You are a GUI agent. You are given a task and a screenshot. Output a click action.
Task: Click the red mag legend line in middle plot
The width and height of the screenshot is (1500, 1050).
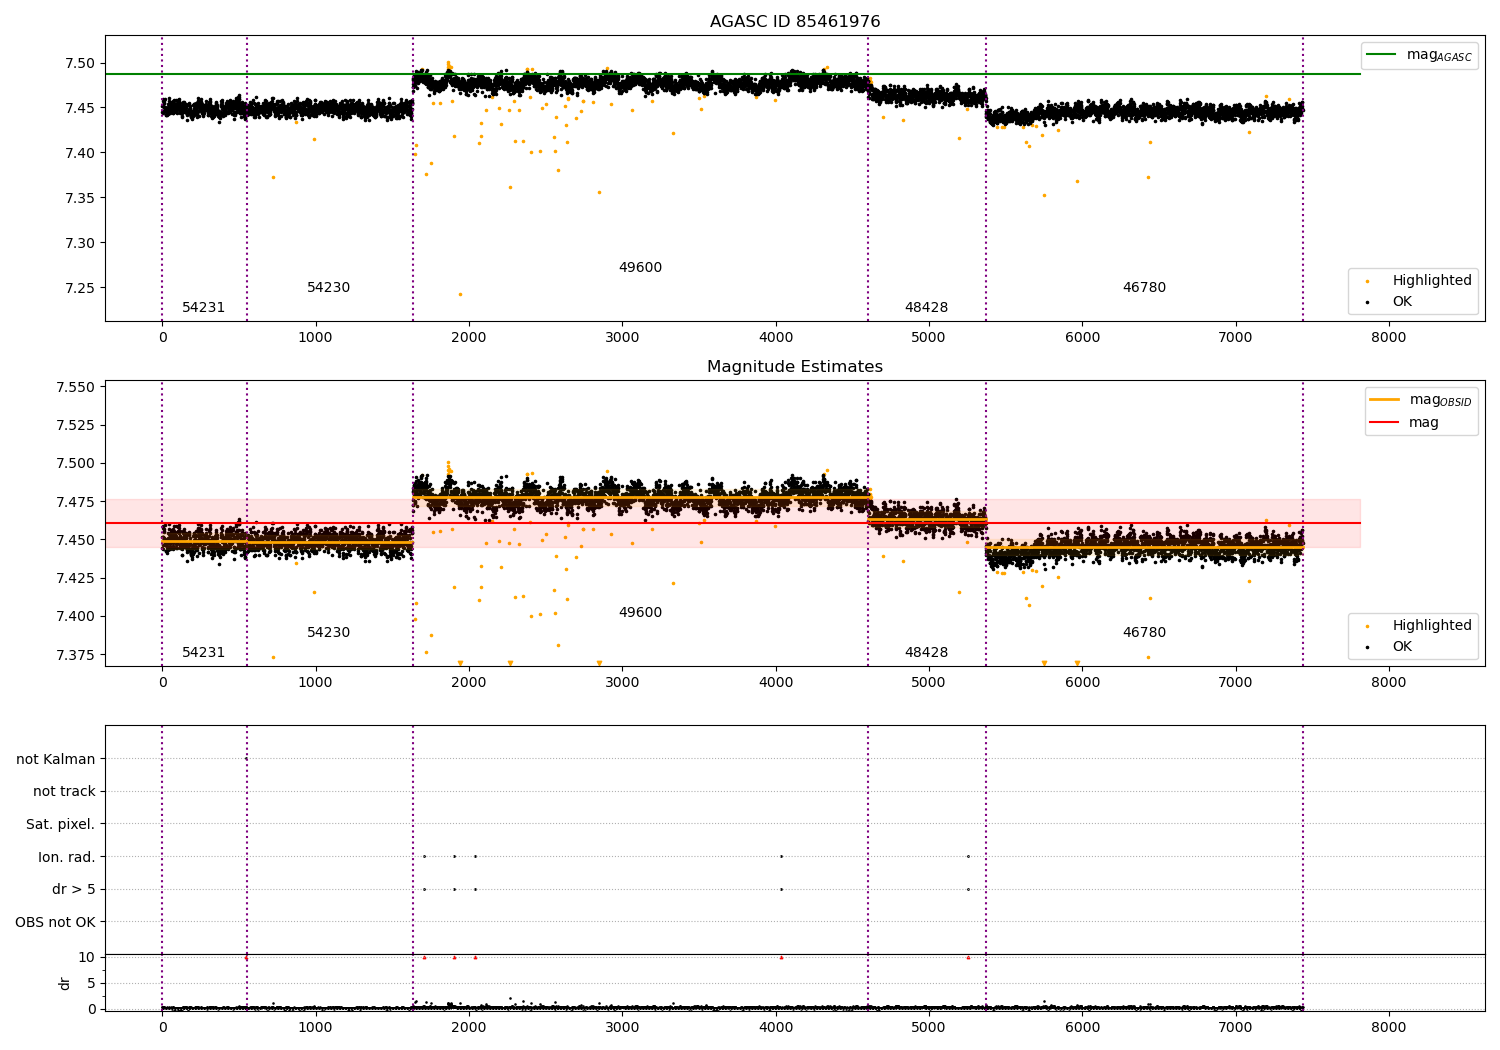click(x=1384, y=423)
